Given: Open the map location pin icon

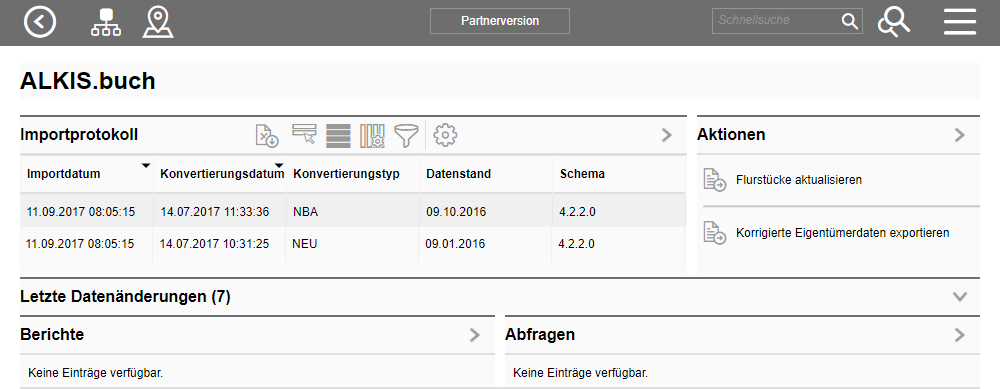Looking at the screenshot, I should point(158,22).
